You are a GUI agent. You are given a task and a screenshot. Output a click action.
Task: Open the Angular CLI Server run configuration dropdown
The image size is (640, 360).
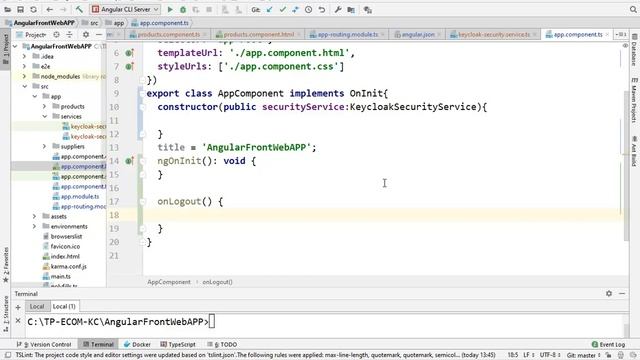125,9
